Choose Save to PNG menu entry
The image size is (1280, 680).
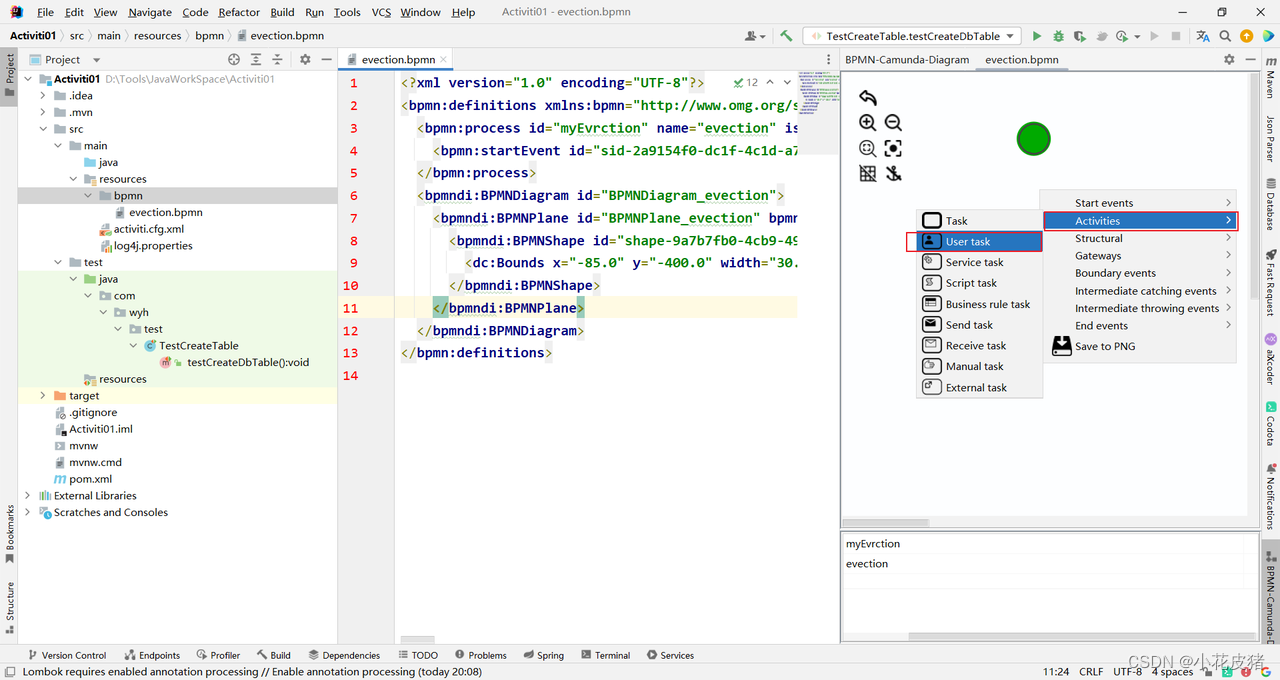[1104, 346]
